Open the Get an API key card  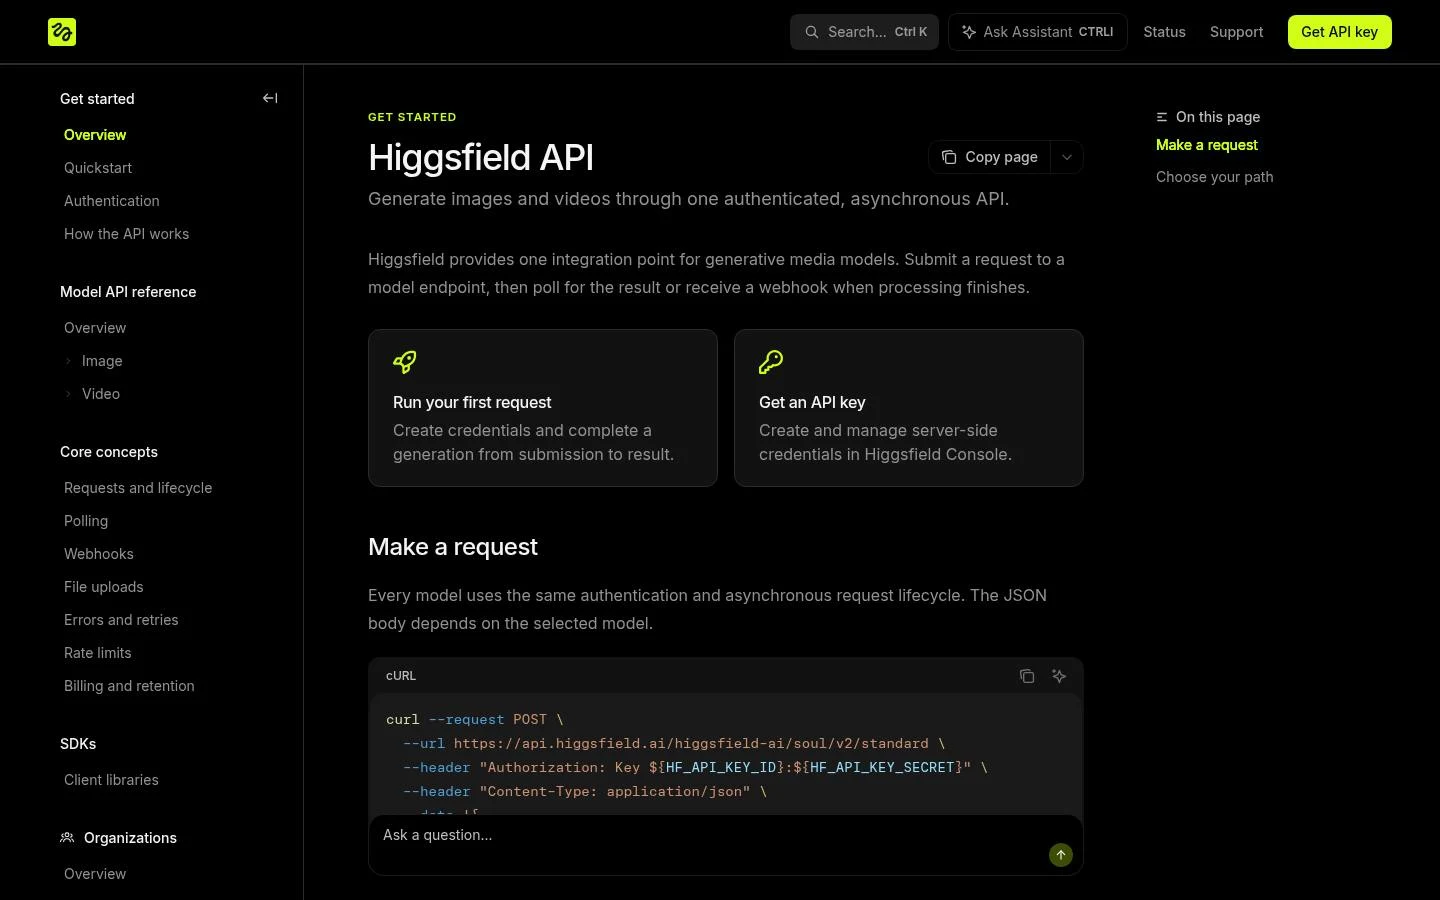[x=909, y=408]
